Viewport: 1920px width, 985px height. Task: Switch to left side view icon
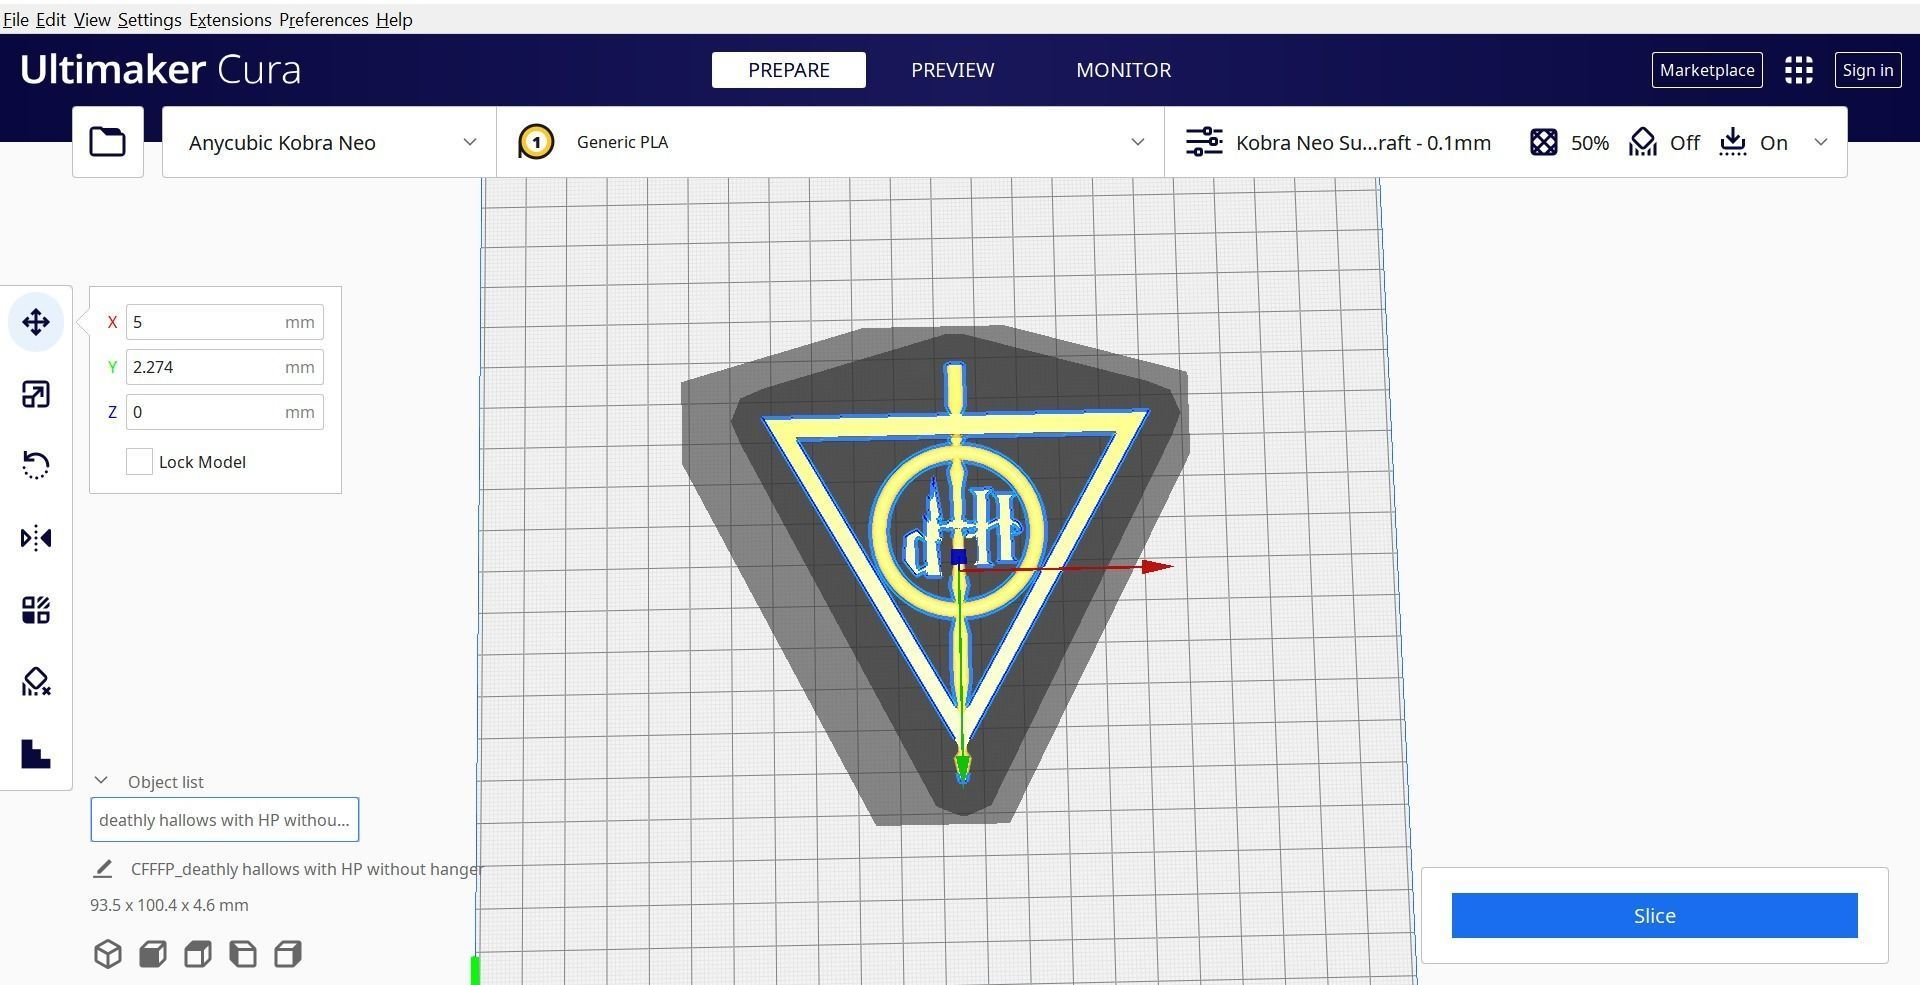pyautogui.click(x=243, y=954)
